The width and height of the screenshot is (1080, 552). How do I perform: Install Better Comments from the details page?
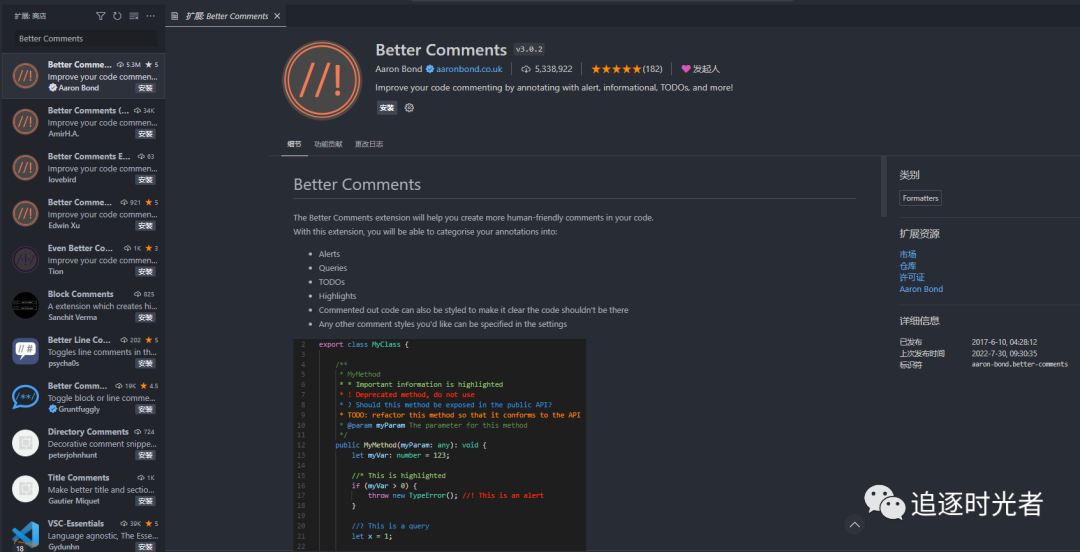pyautogui.click(x=387, y=108)
